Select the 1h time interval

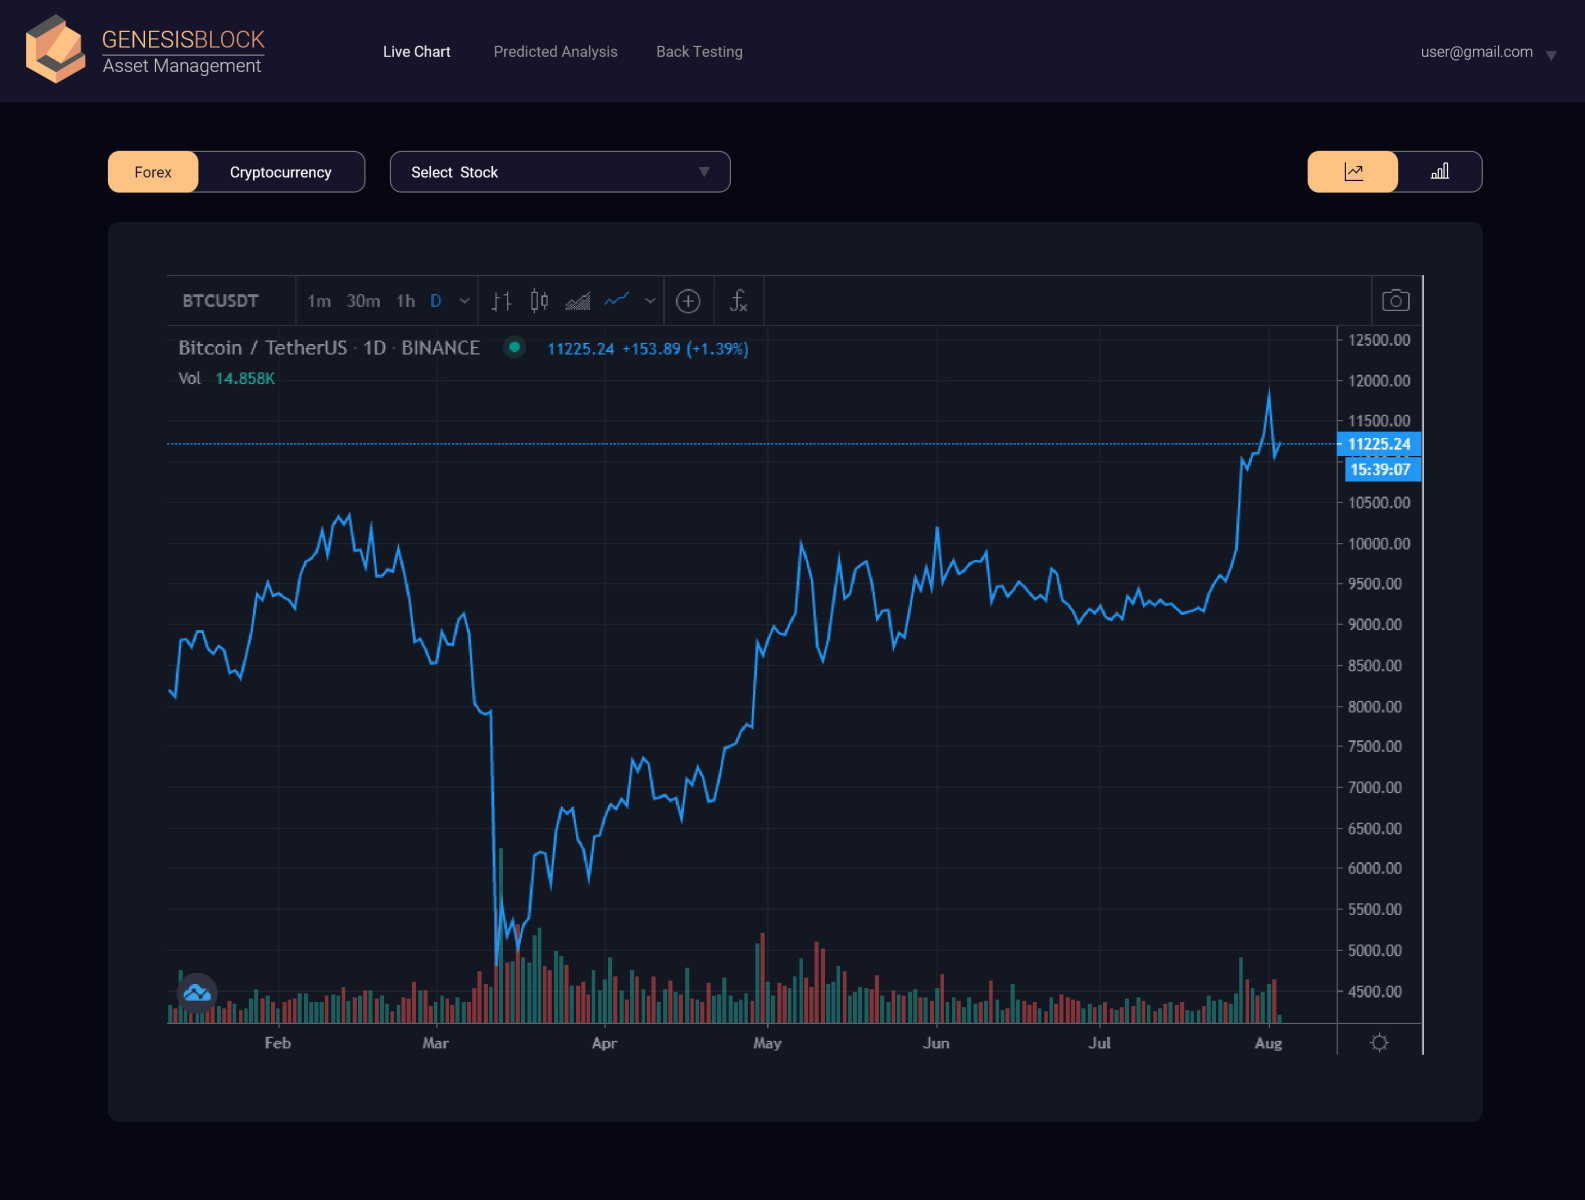click(x=405, y=301)
